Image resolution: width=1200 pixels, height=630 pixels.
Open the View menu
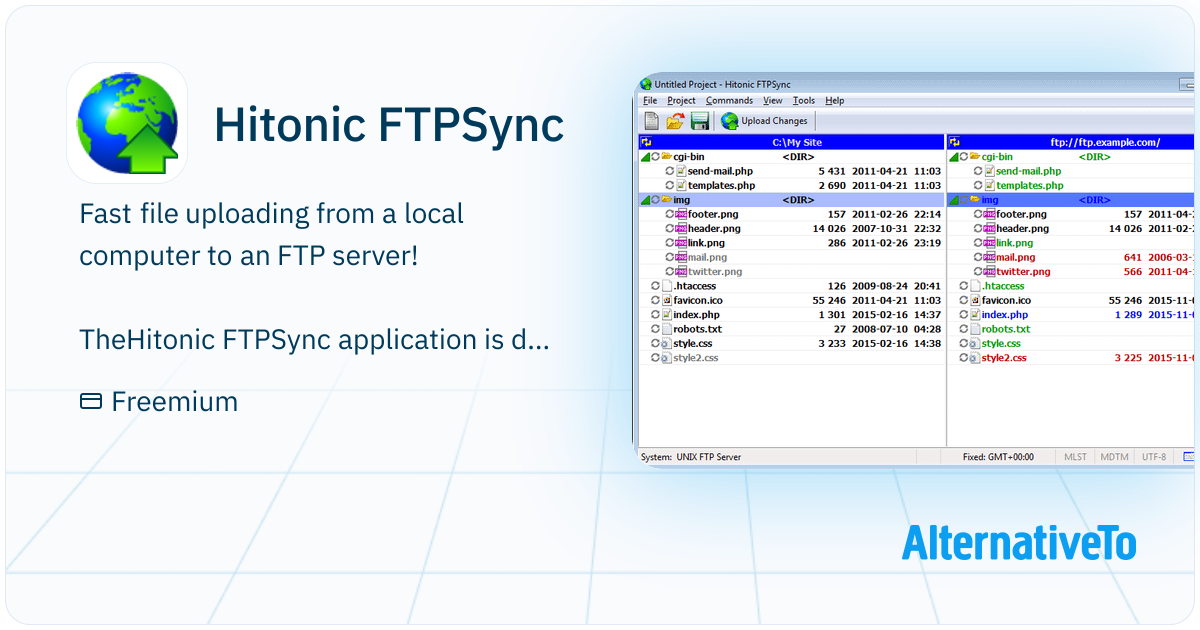click(x=773, y=101)
